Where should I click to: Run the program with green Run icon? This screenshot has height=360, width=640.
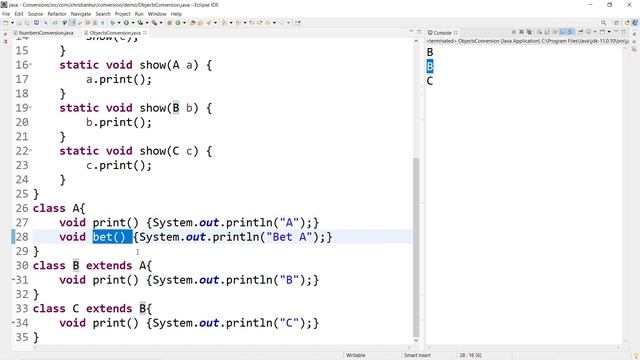[x=126, y=23]
